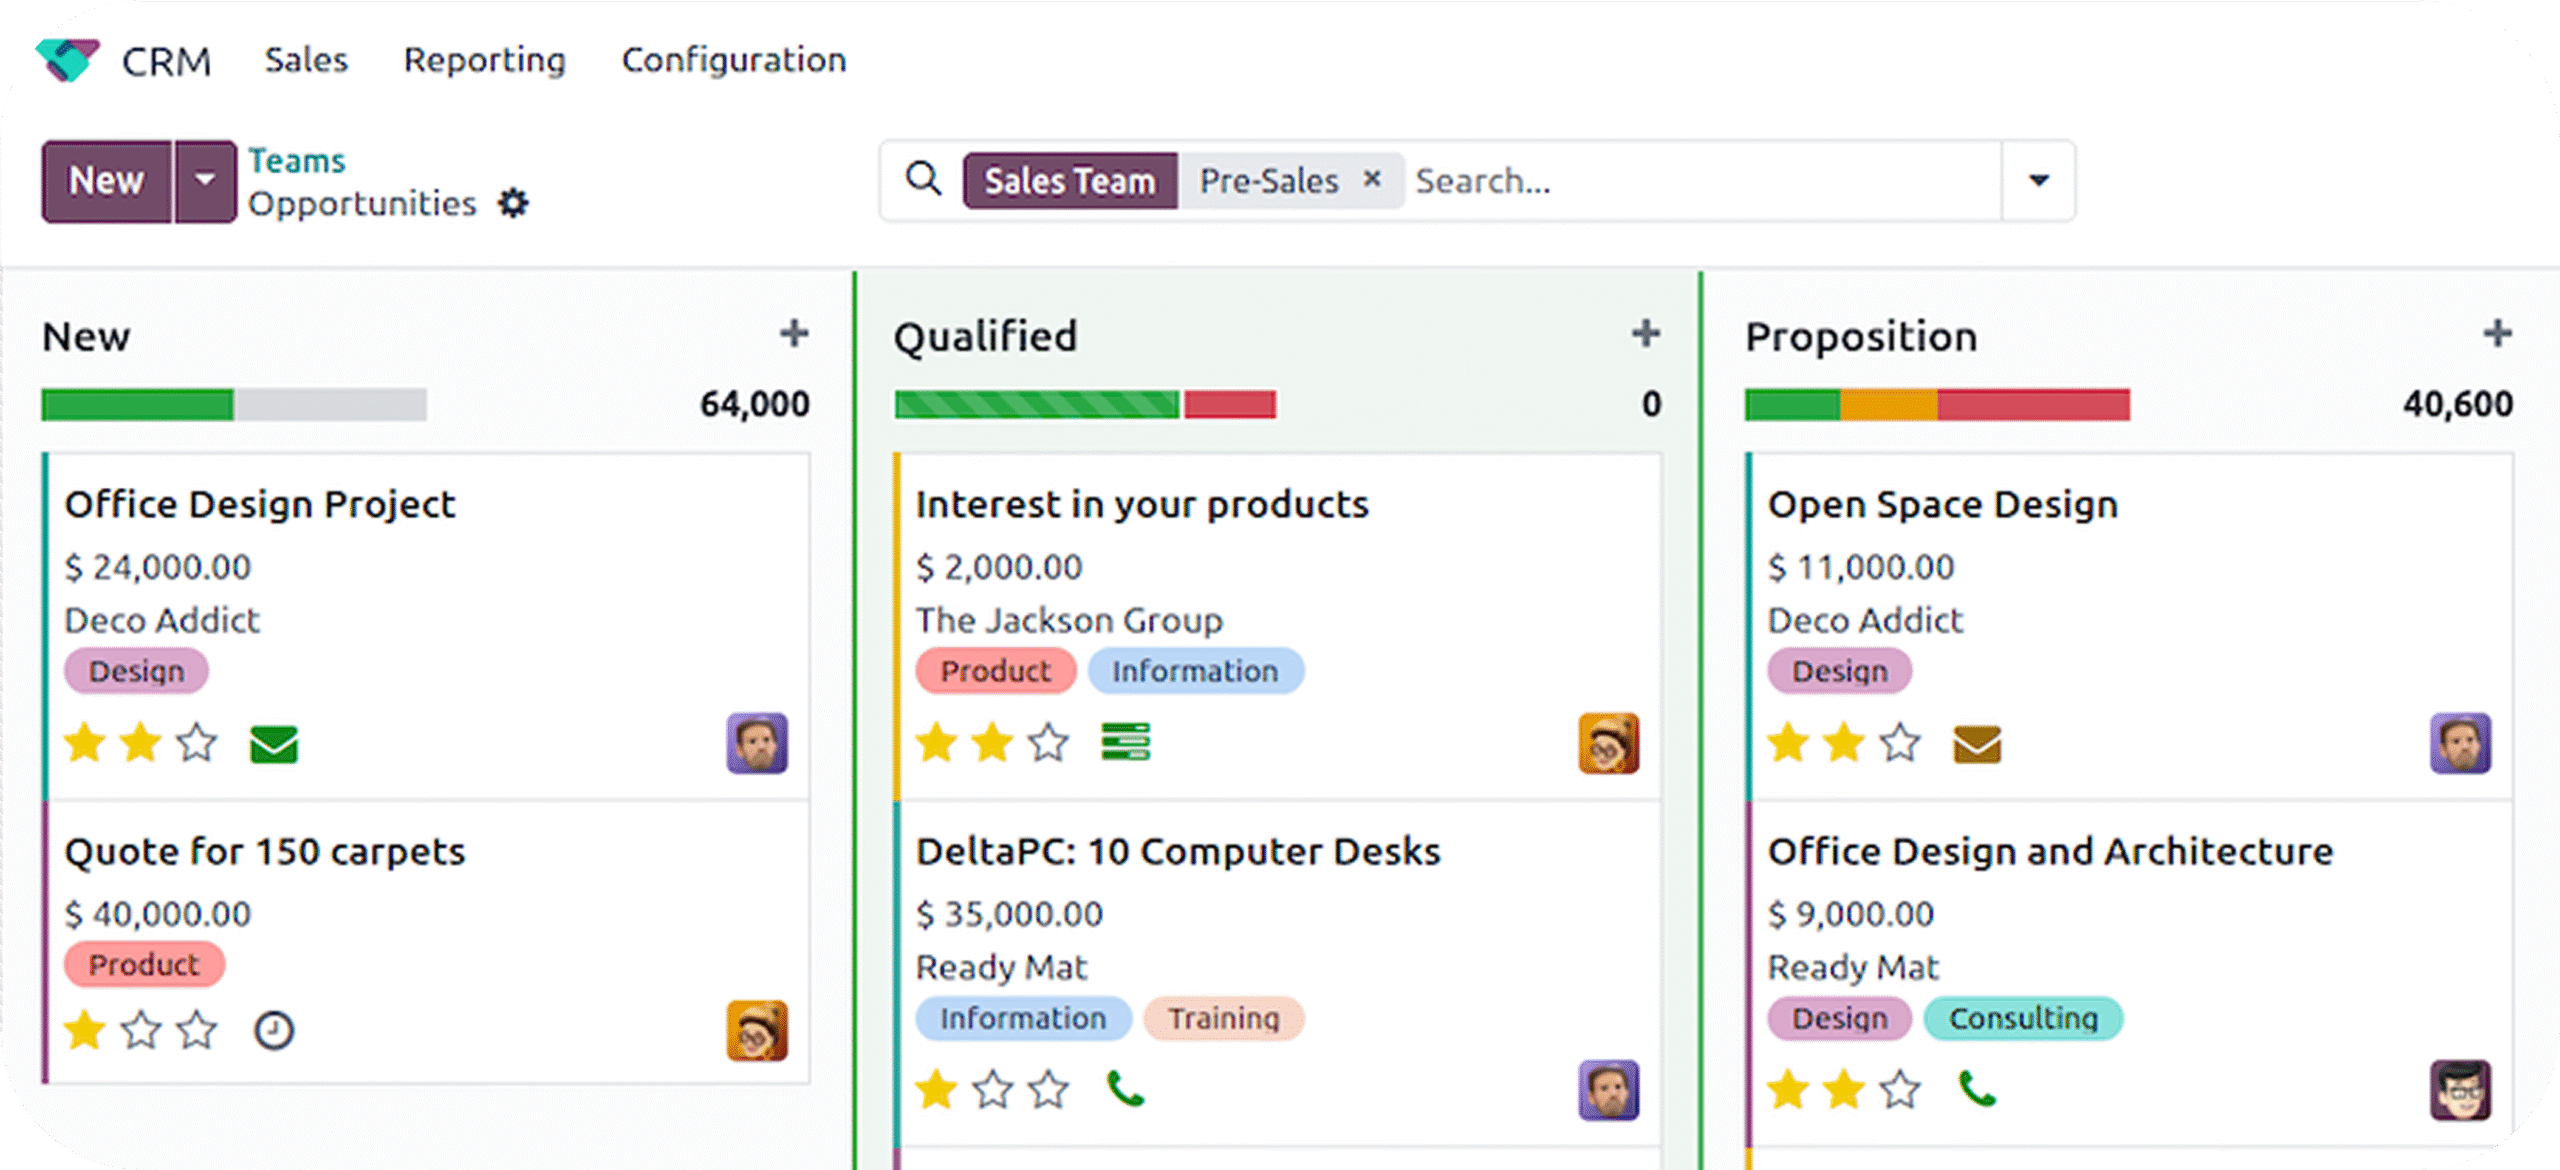2560x1170 pixels.
Task: Click the New opportunity button
Action: (x=106, y=181)
